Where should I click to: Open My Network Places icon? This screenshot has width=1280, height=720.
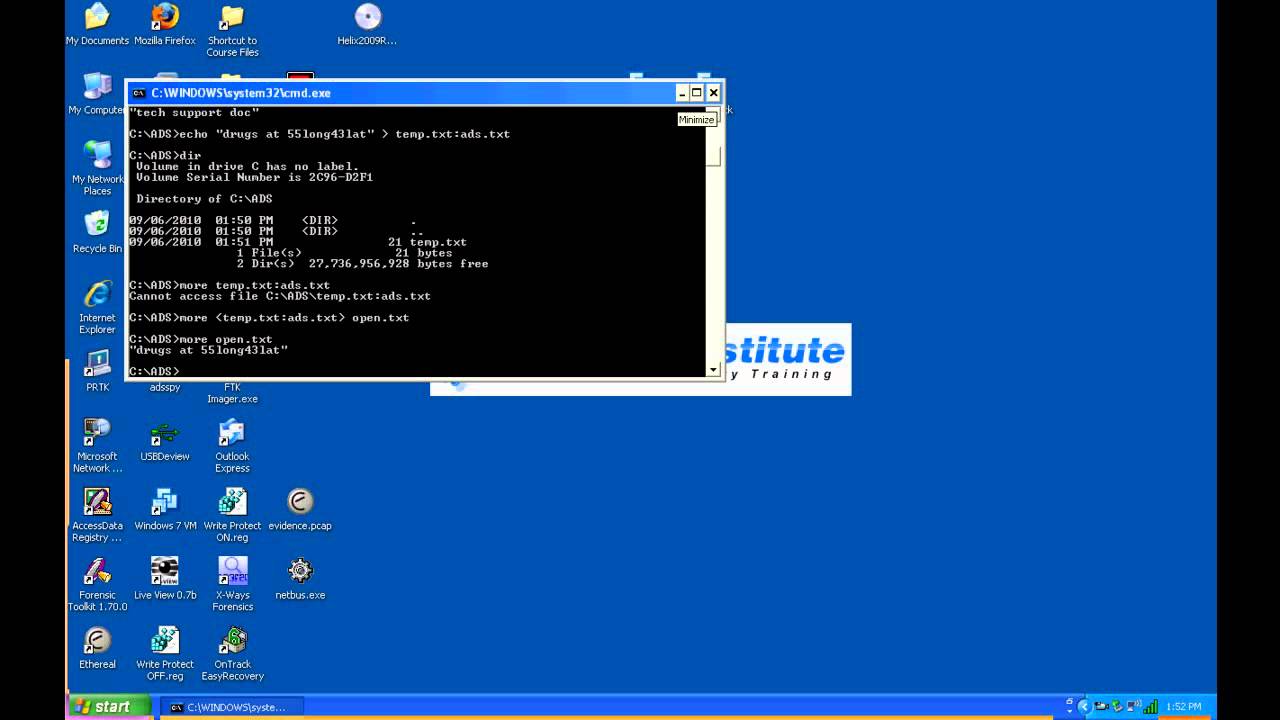(97, 168)
